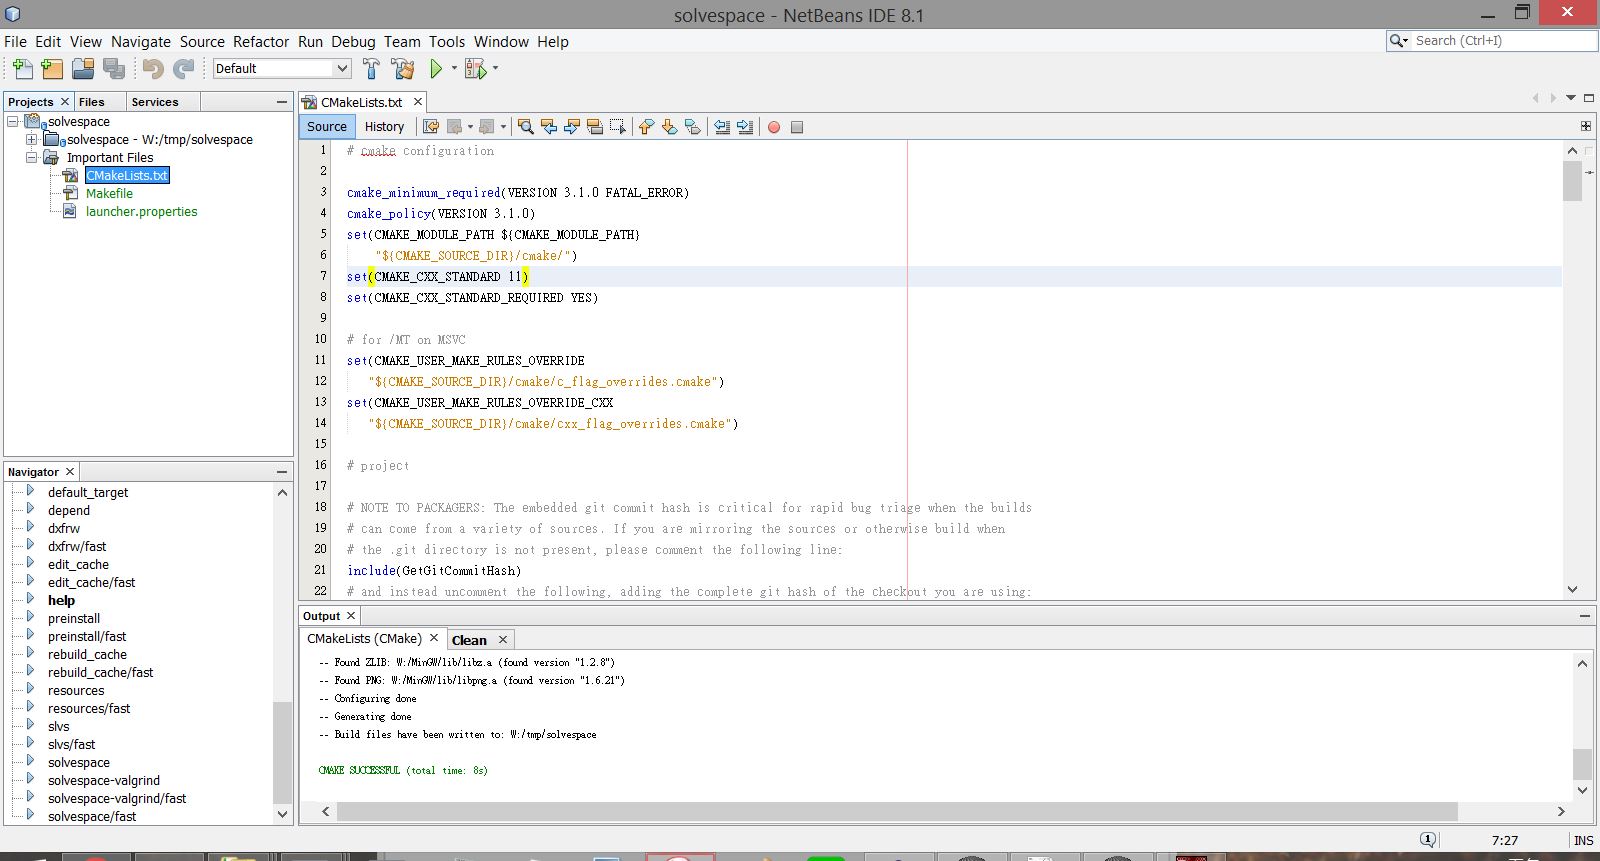Screen dimensions: 1600x861
Task: Collapse the solvespace root project node
Action: [x=13, y=121]
